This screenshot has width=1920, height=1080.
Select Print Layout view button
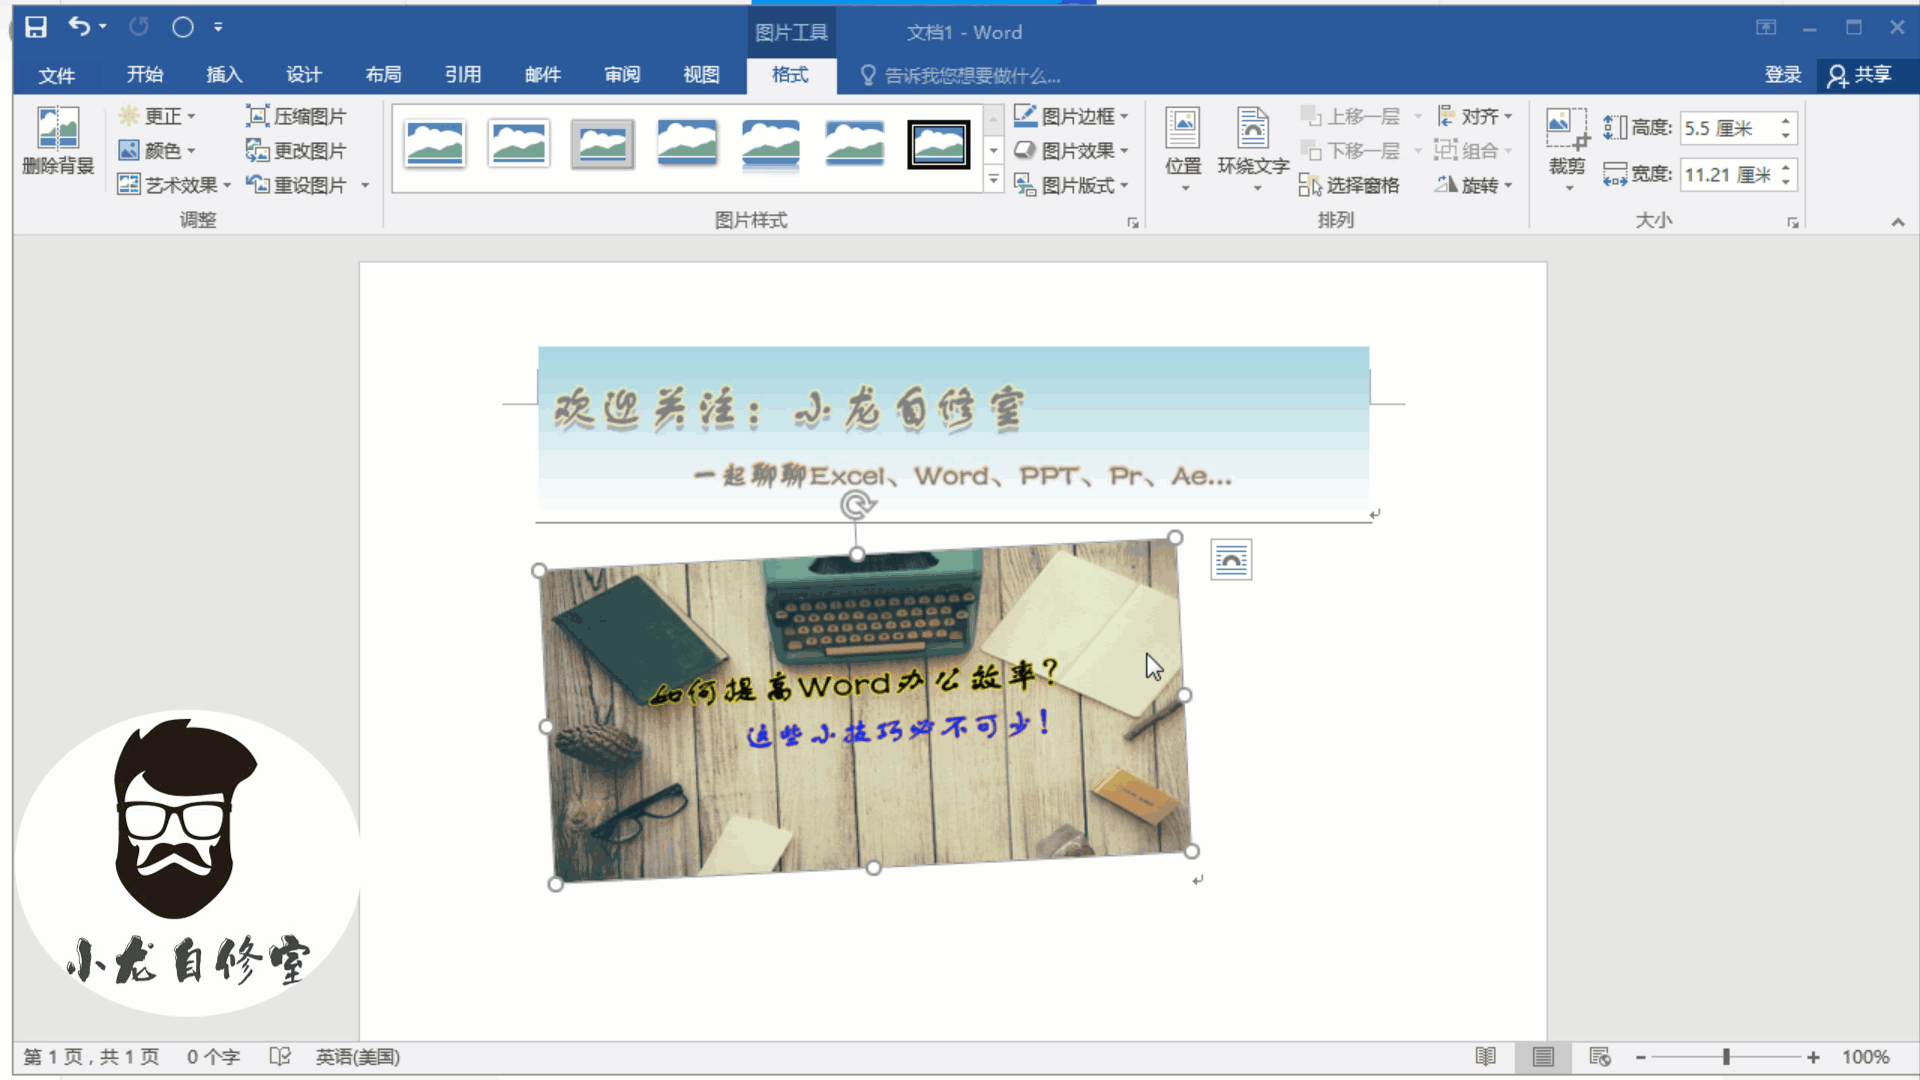click(x=1543, y=1057)
